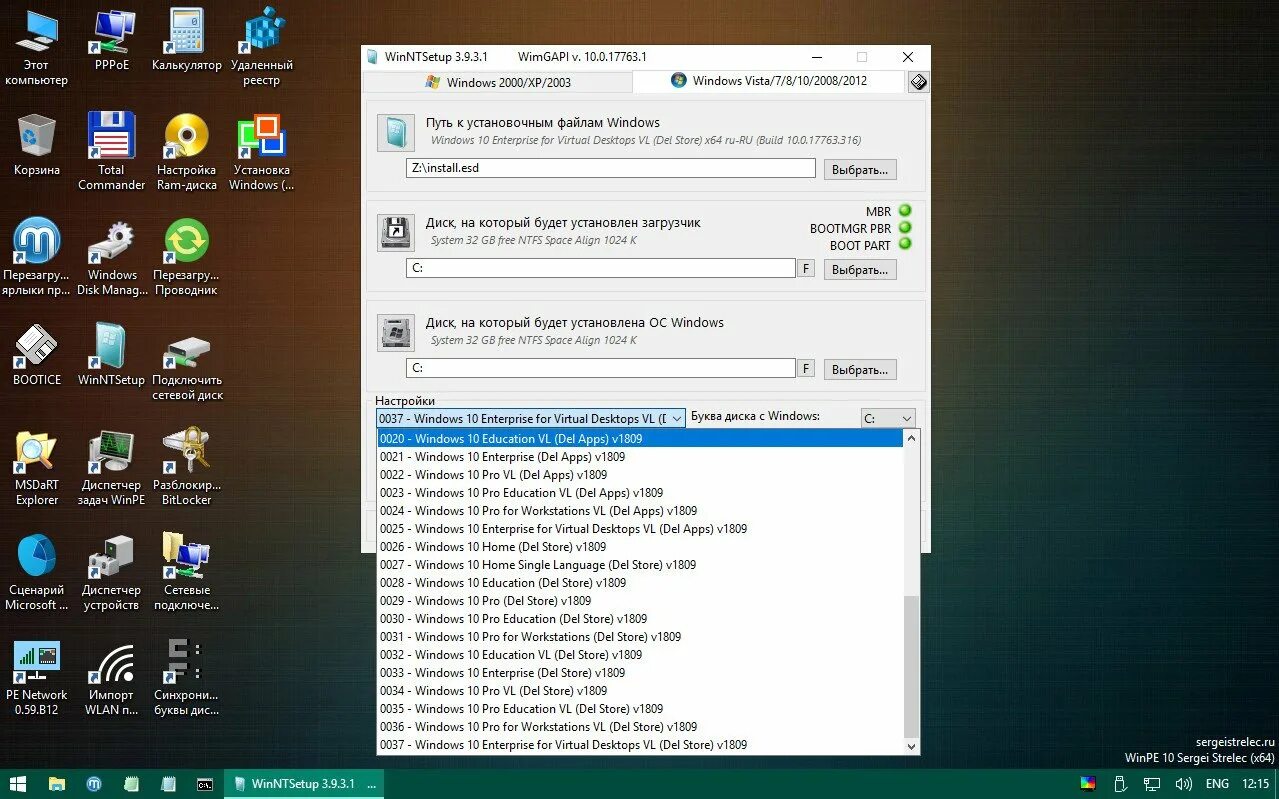
Task: Choose 0024 - Pro for Workstations VL (Del Apps)
Action: pos(639,510)
